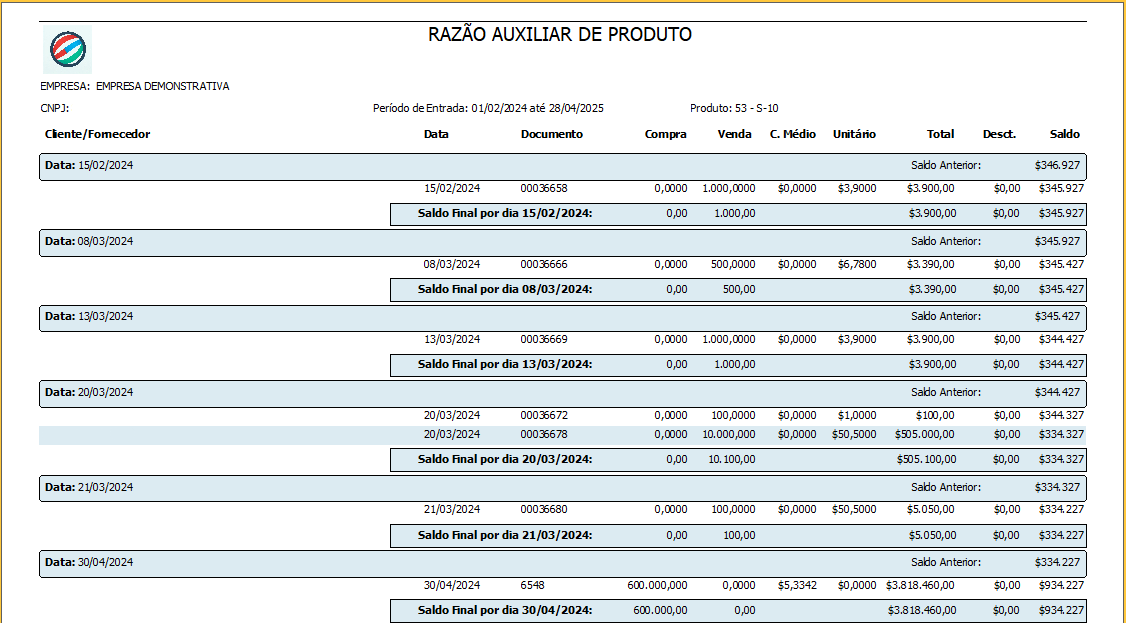The image size is (1126, 623).
Task: Click the Produto: 53 - S-10 label
Action: 733,108
